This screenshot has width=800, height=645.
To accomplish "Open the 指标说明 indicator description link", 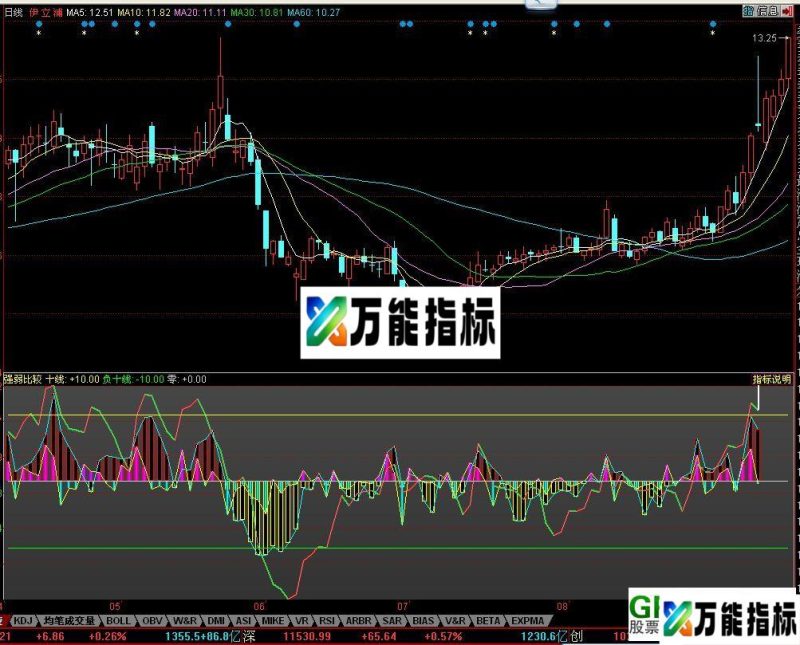I will [x=771, y=379].
